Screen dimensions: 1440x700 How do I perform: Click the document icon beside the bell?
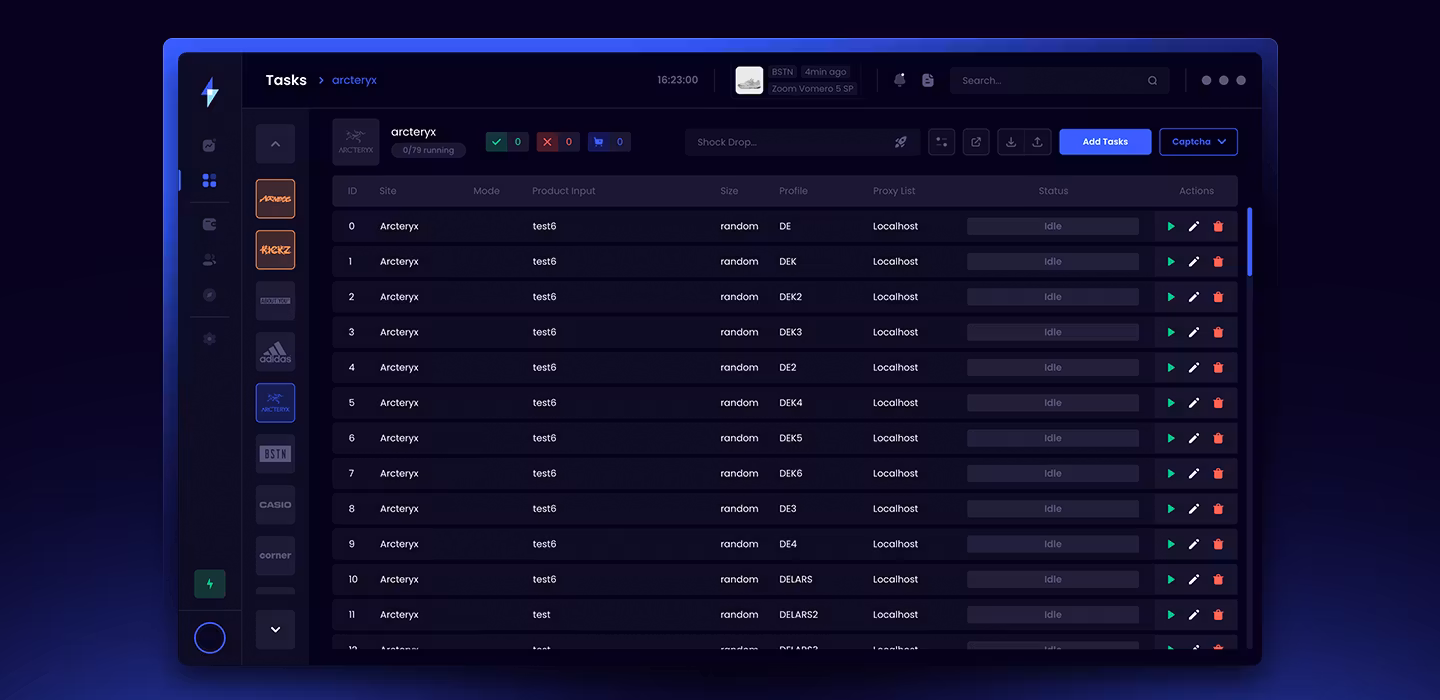point(928,80)
